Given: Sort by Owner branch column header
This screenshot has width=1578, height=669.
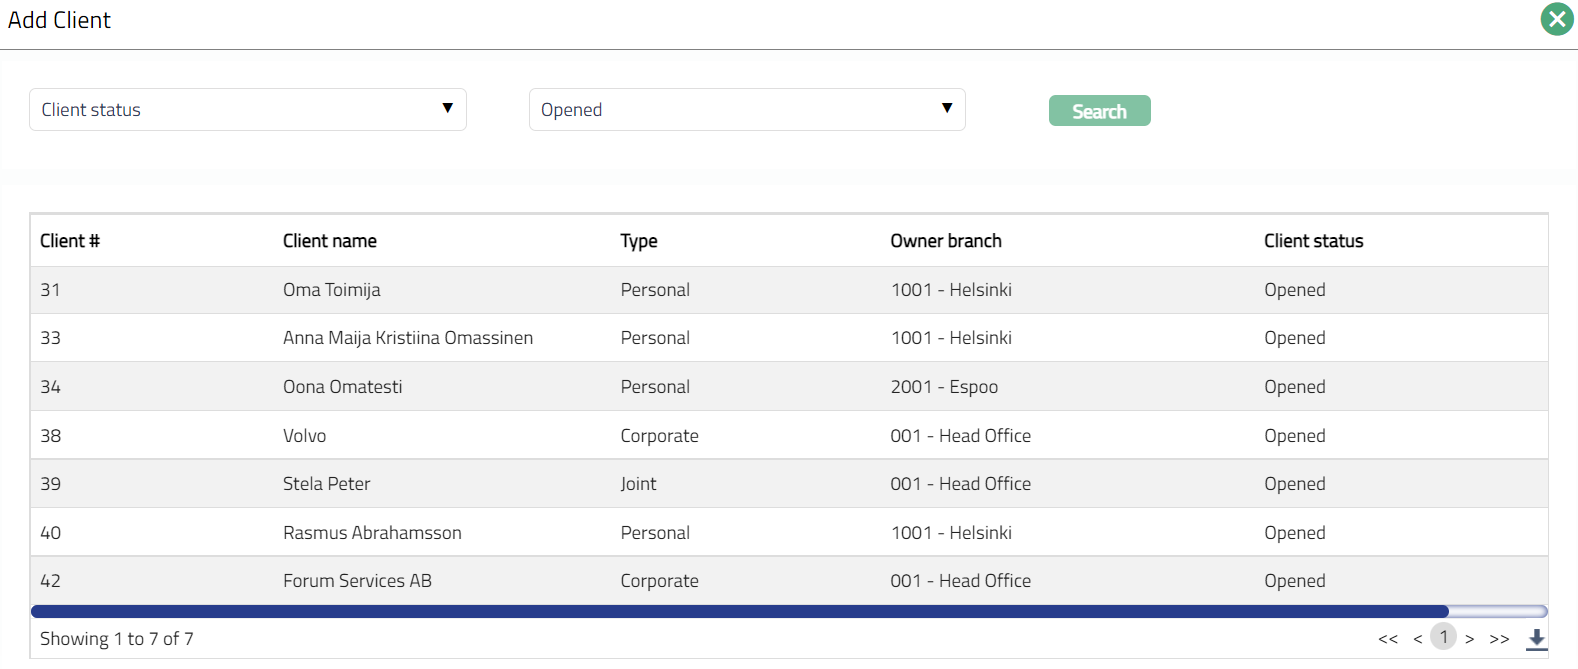Looking at the screenshot, I should point(945,241).
